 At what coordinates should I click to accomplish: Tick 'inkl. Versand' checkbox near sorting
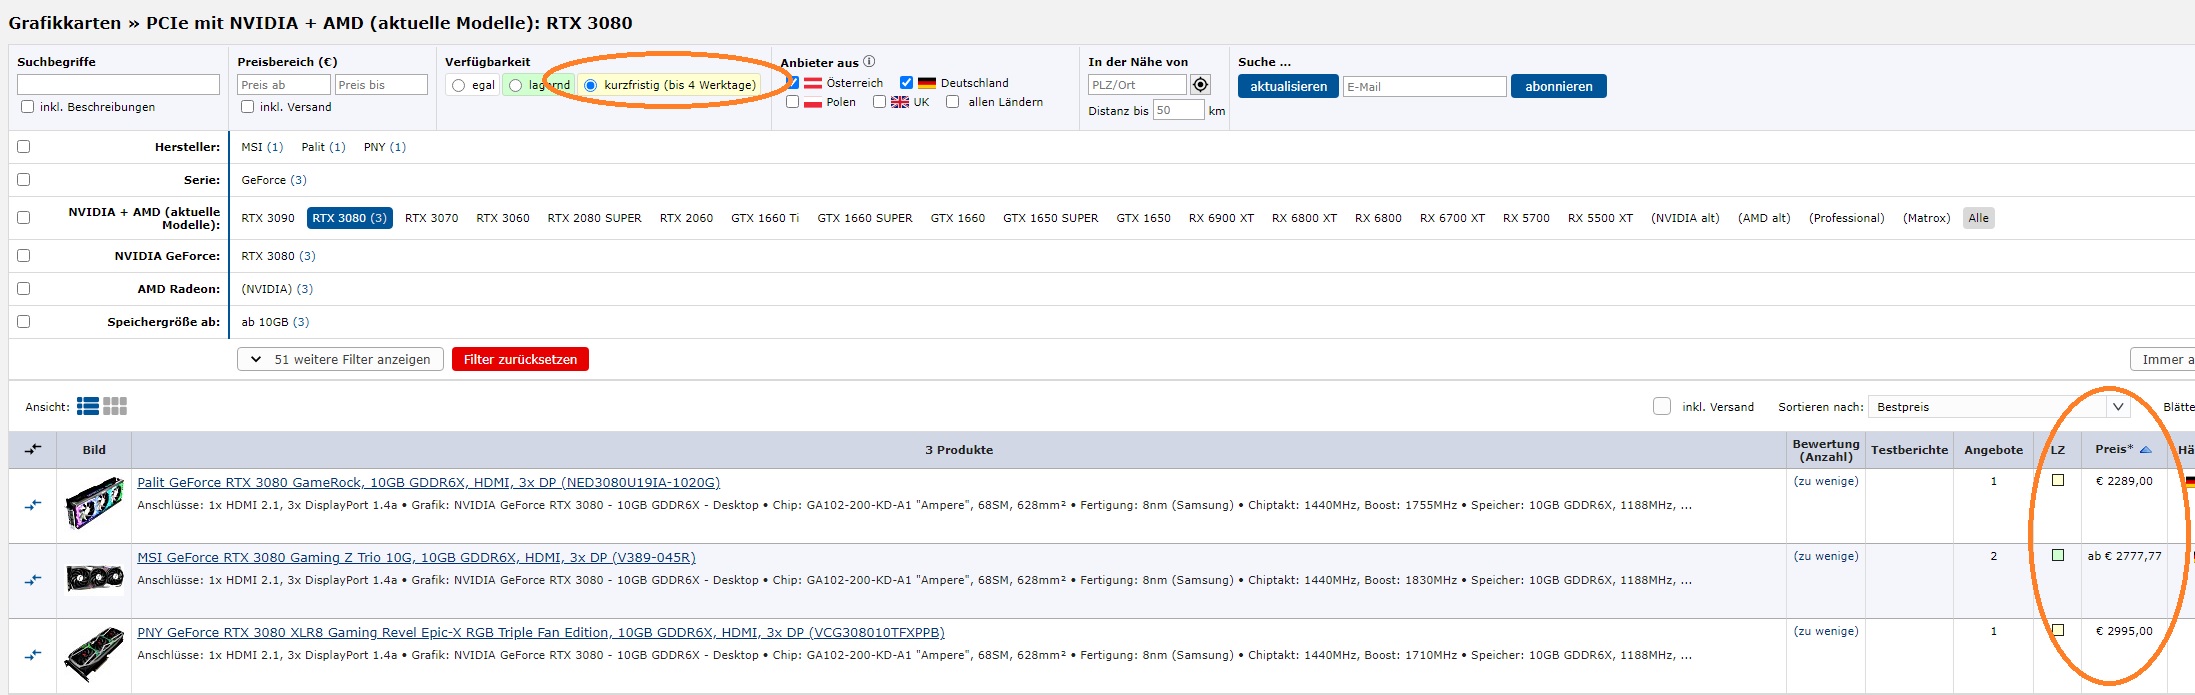click(x=1662, y=406)
